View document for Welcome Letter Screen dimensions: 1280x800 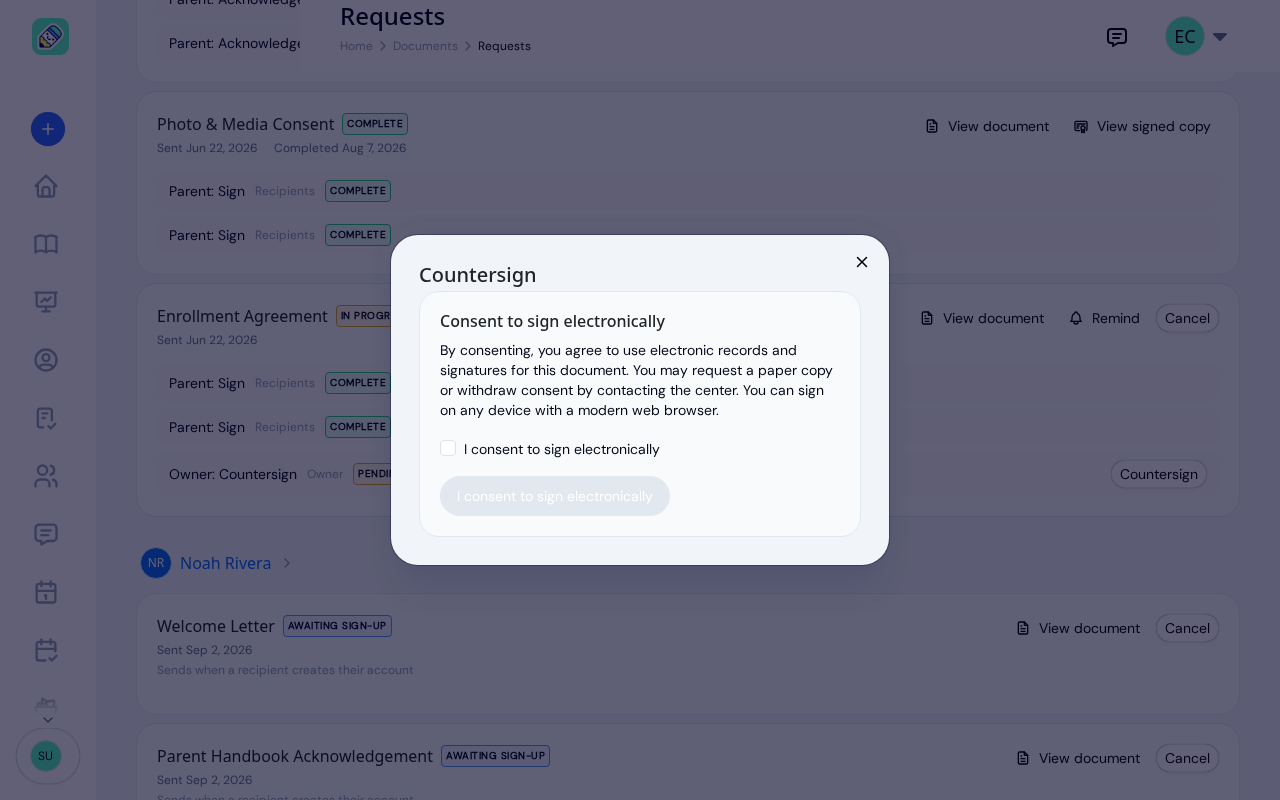click(1078, 628)
